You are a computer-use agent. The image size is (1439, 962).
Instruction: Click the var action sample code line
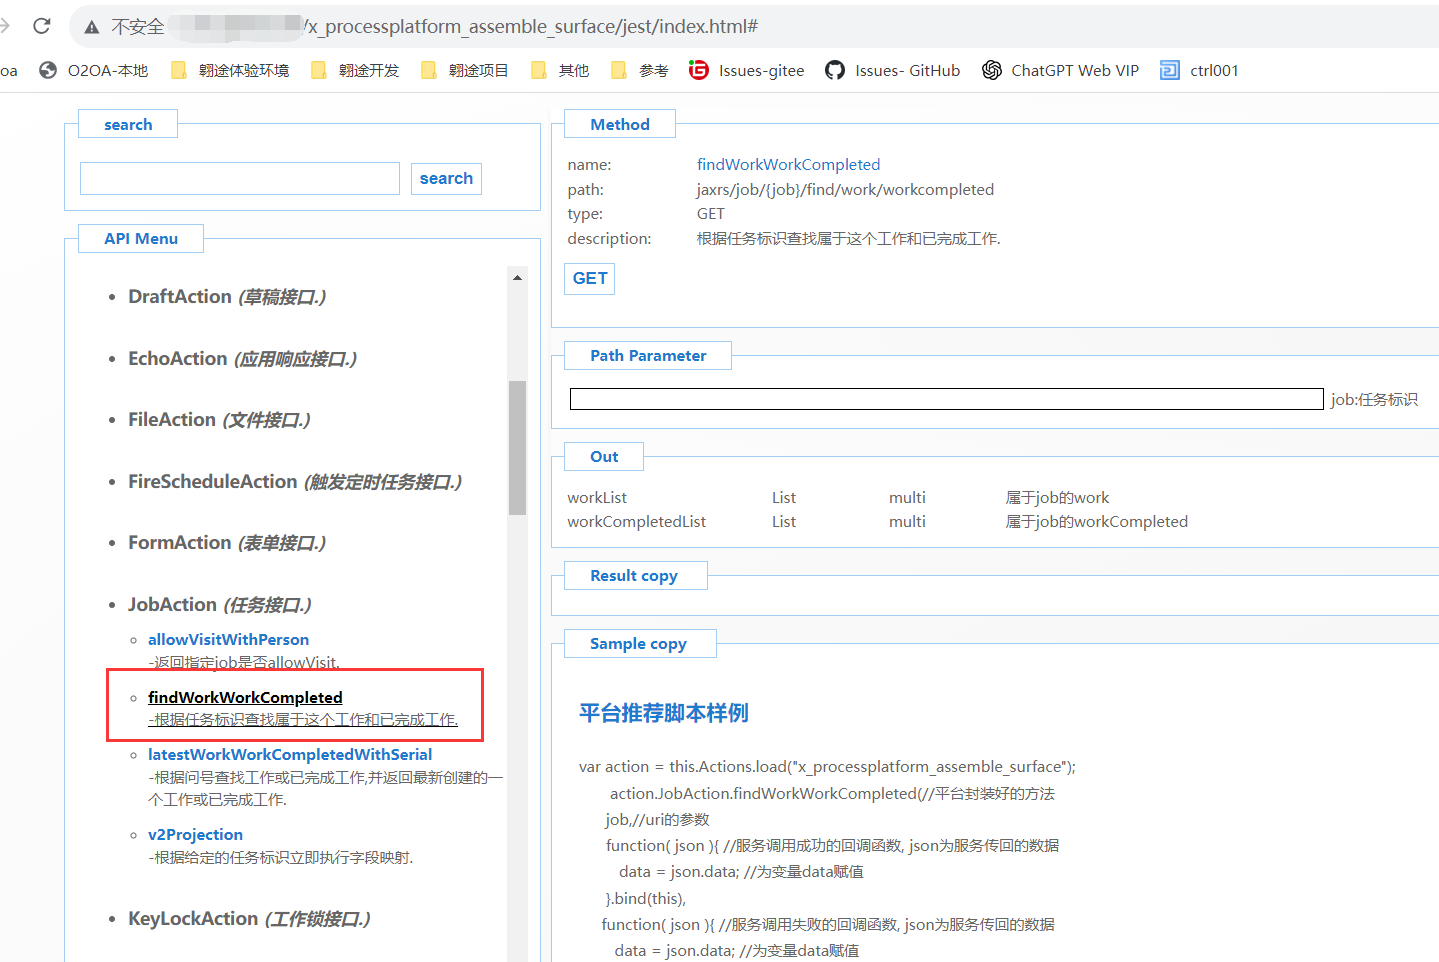[827, 767]
